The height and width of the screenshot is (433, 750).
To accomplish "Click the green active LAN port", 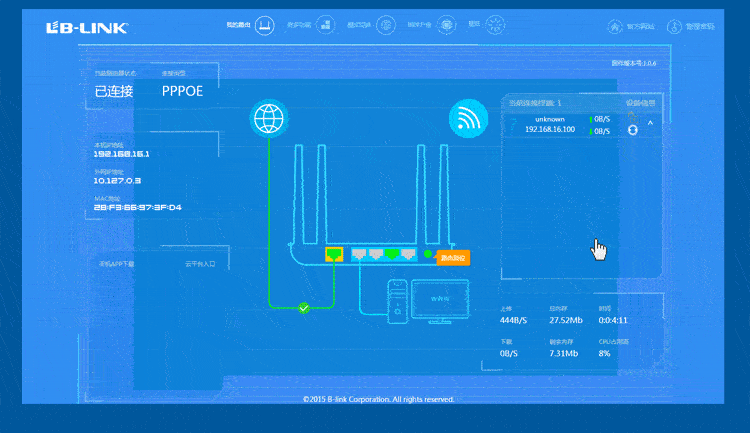I will [392, 254].
